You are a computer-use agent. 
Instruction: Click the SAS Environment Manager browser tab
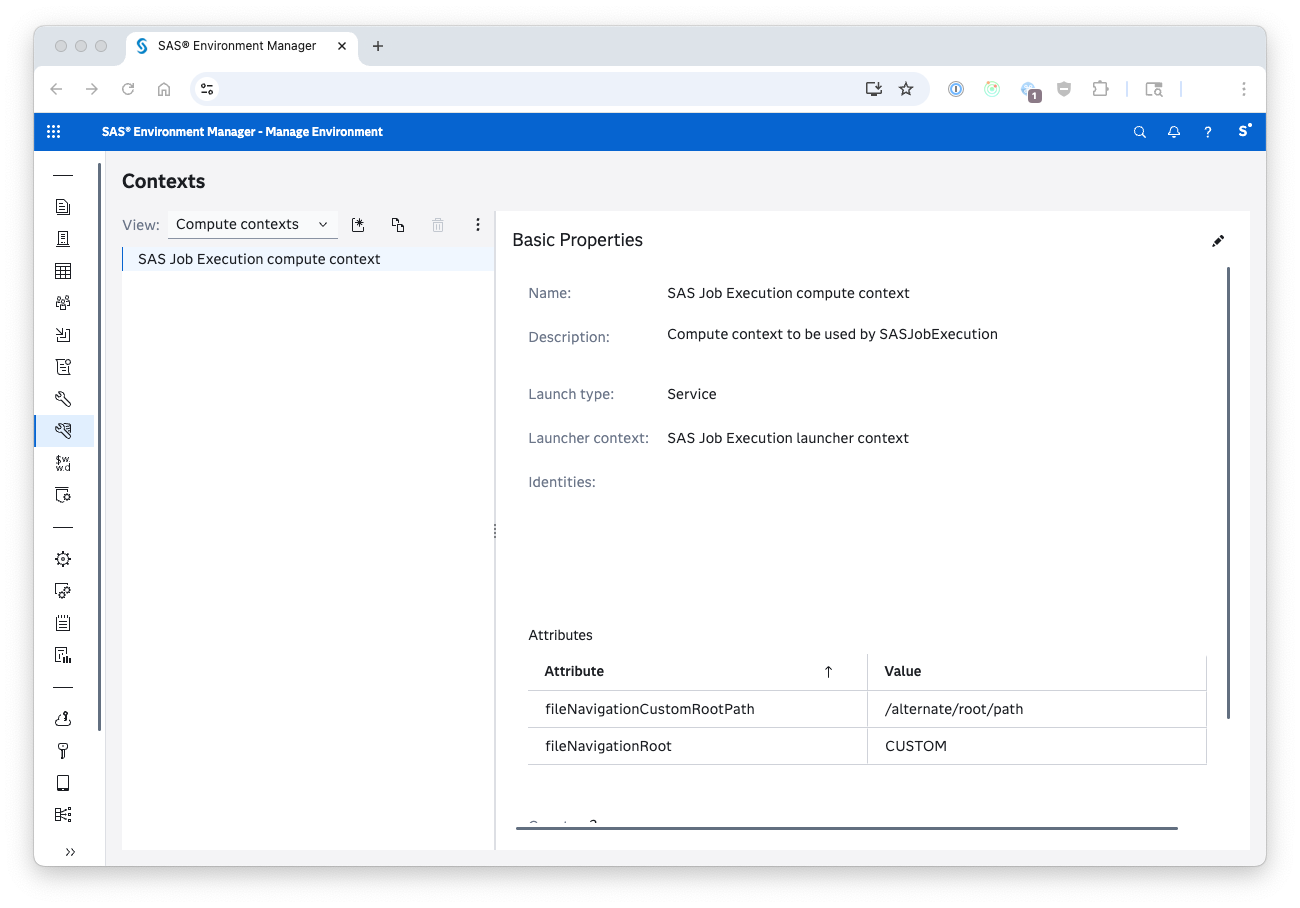[241, 46]
